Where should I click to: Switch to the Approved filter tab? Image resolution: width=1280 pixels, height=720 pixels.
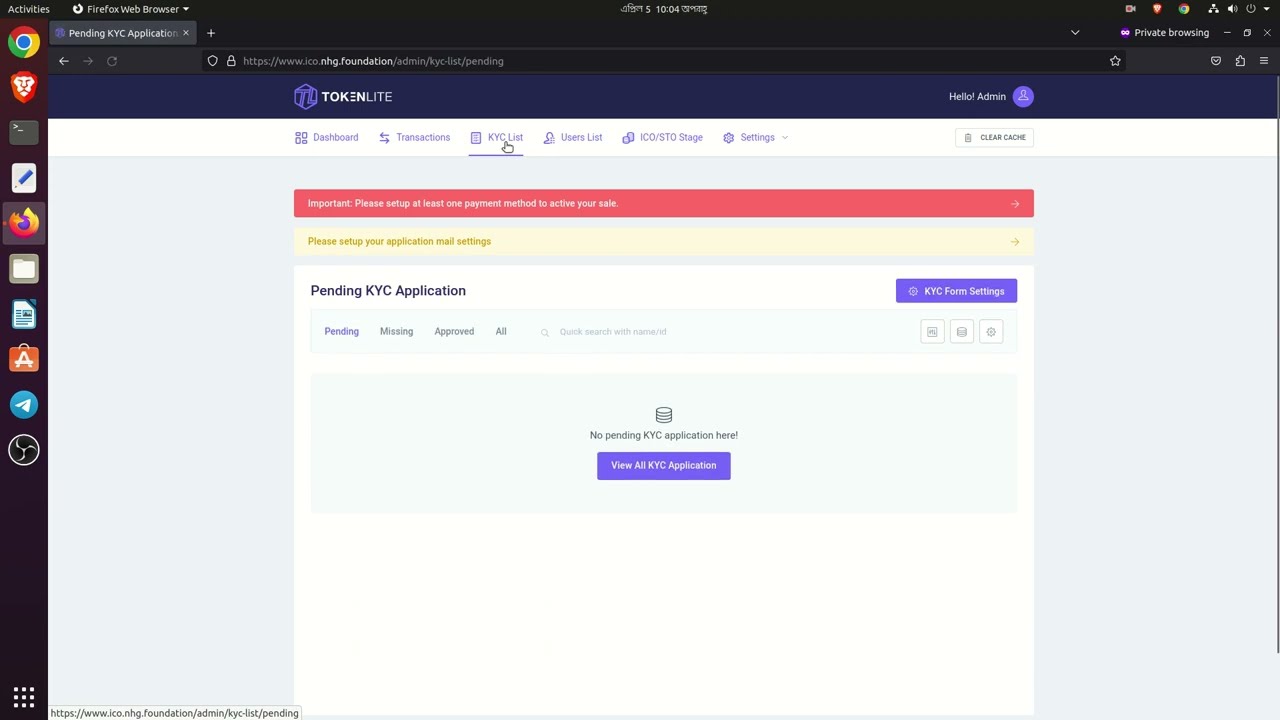click(454, 332)
